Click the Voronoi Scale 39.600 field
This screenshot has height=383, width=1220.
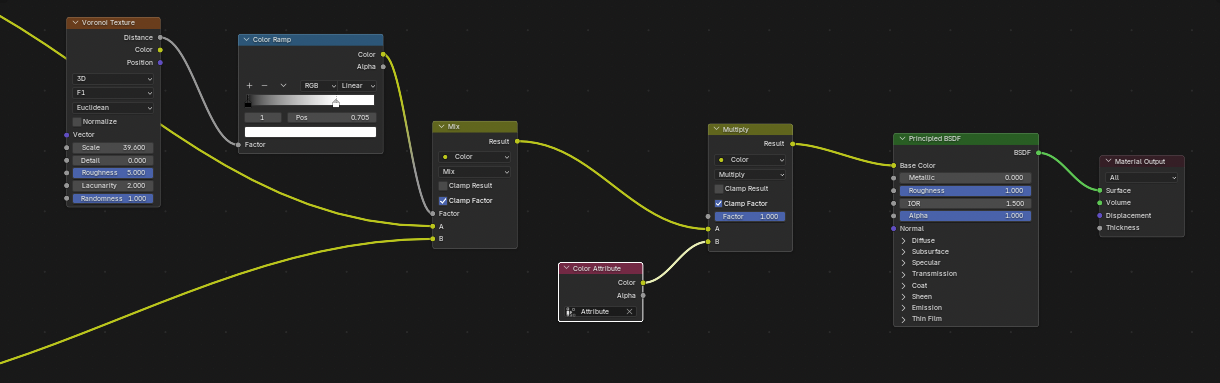click(113, 147)
